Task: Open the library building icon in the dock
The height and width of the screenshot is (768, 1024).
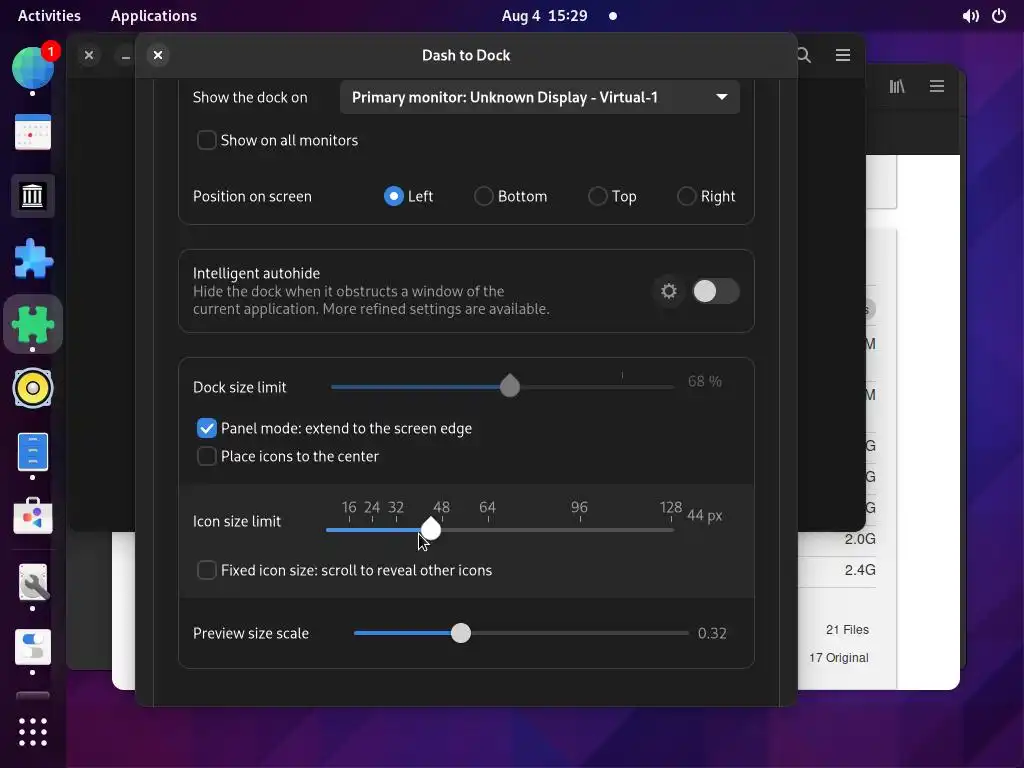Action: point(33,195)
